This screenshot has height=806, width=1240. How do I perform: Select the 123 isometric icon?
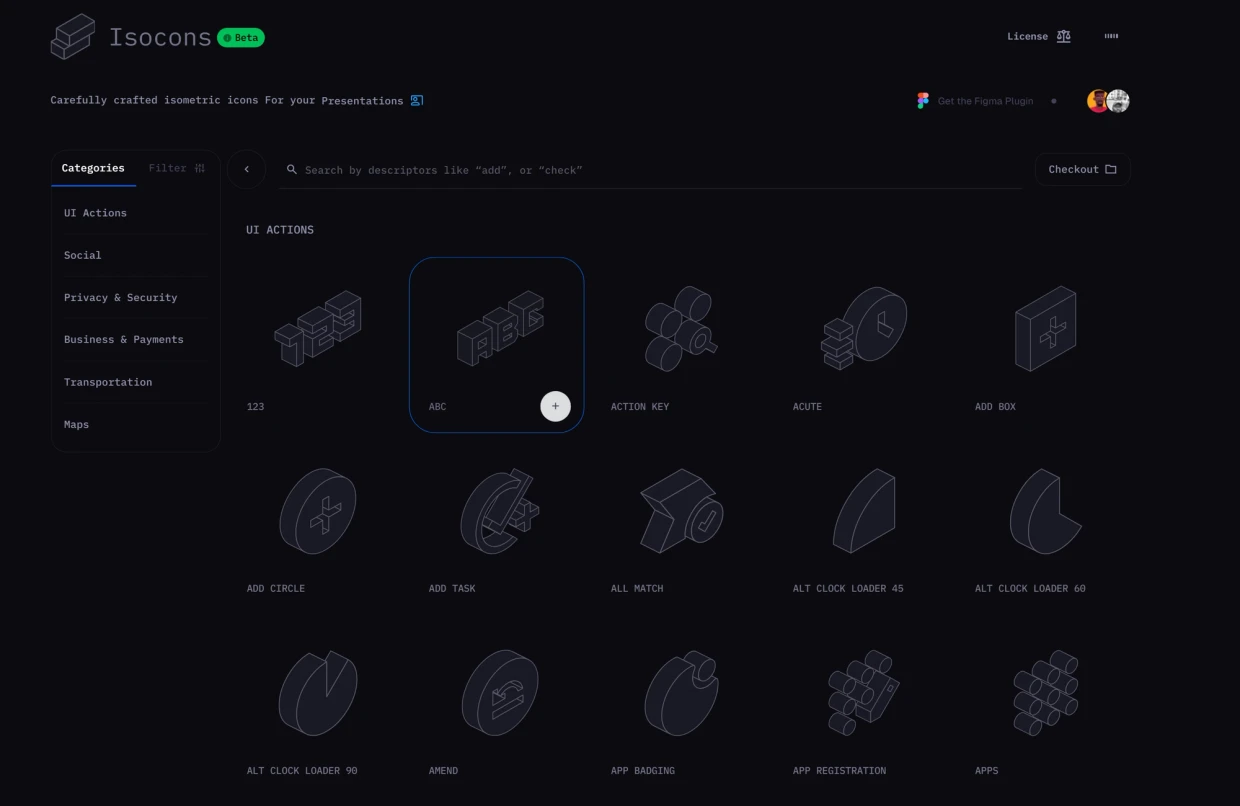(318, 328)
